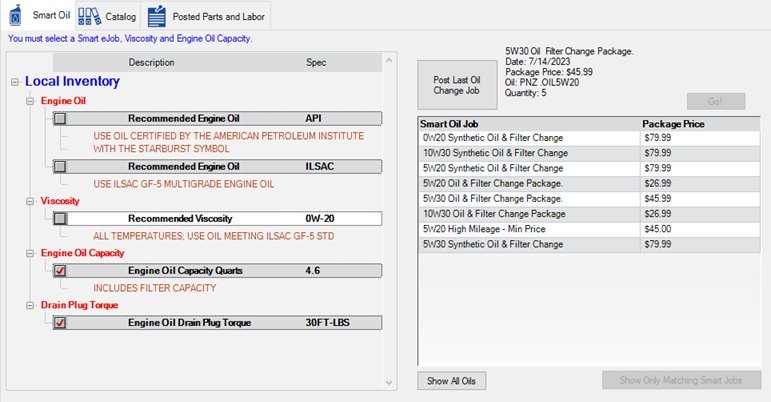Image resolution: width=771 pixels, height=402 pixels.
Task: Click the Local Inventory heading
Action: (x=72, y=81)
